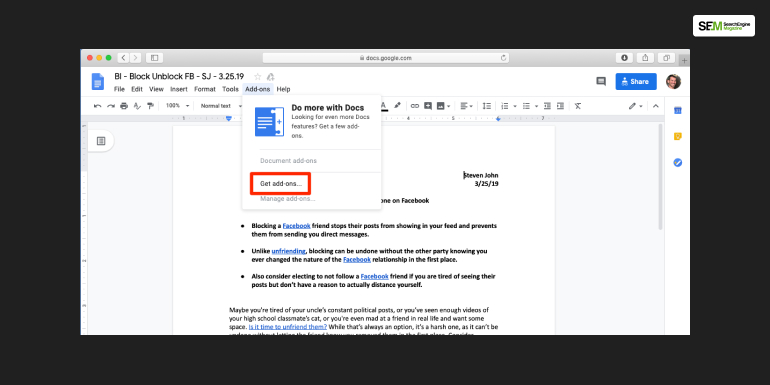Click the vertical document scrollbar
The width and height of the screenshot is (770, 385).
[661, 177]
